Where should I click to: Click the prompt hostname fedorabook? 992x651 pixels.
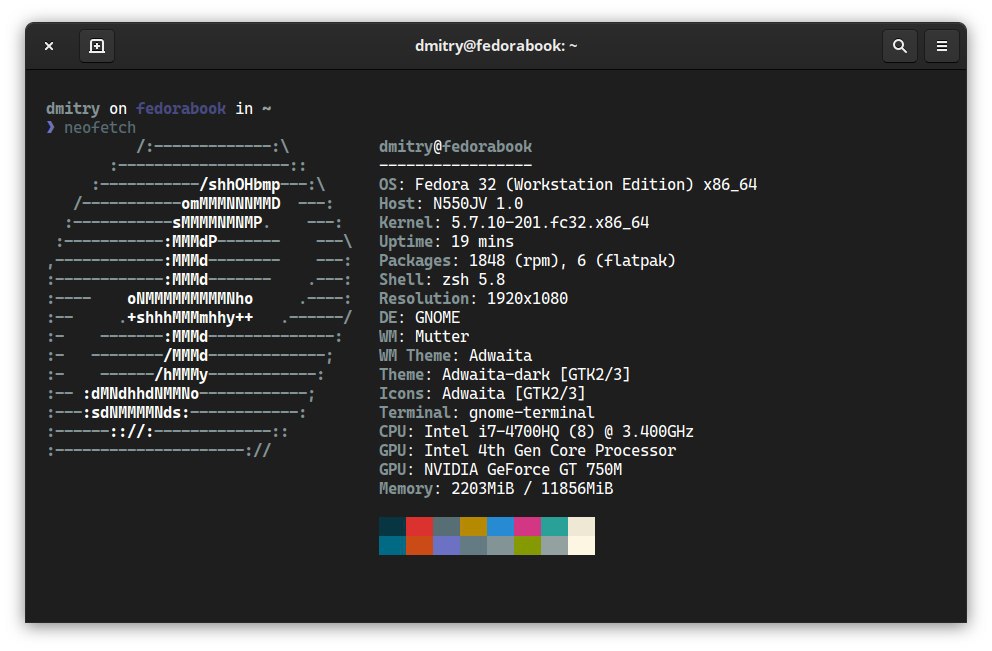[181, 109]
